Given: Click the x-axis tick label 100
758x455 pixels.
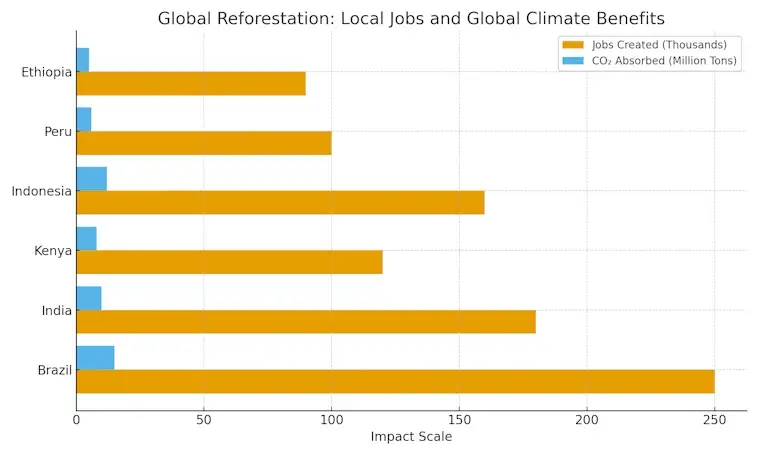Looking at the screenshot, I should pyautogui.click(x=332, y=420).
